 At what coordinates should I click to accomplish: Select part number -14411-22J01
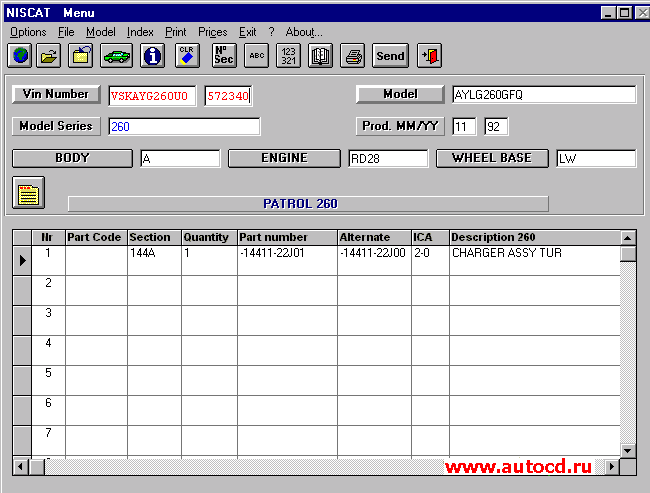[287, 260]
